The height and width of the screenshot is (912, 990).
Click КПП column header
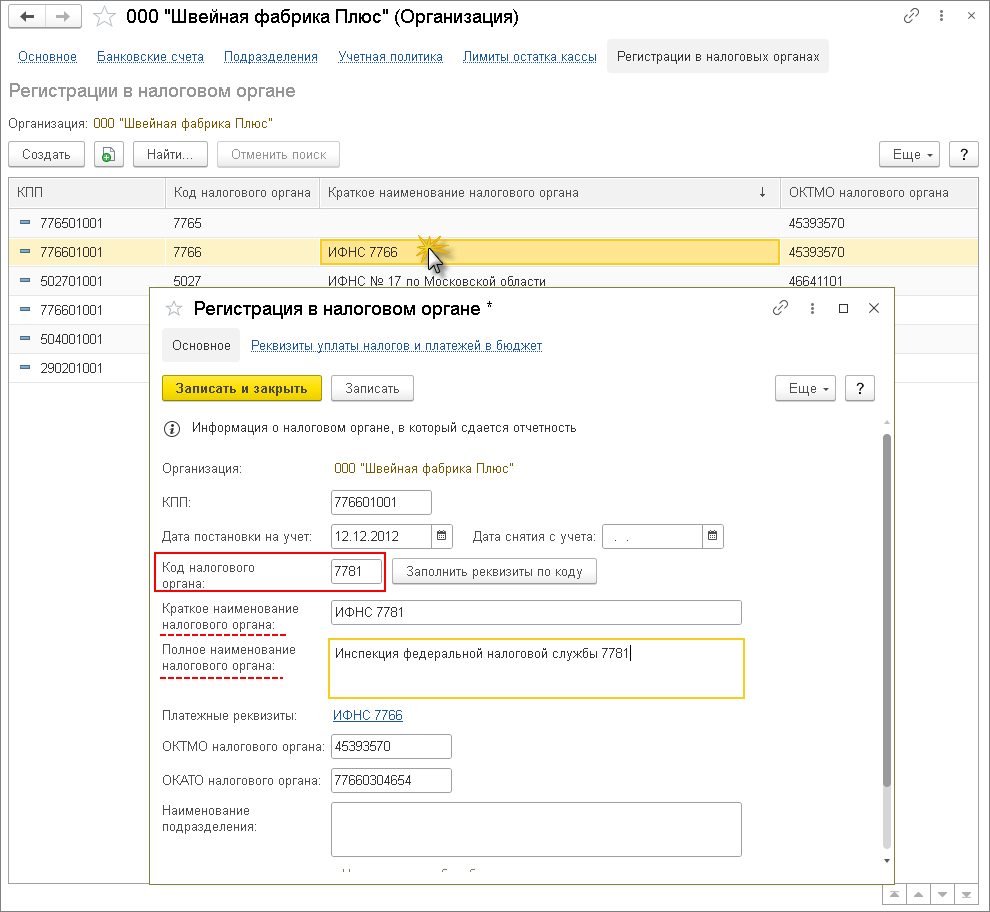click(x=87, y=193)
